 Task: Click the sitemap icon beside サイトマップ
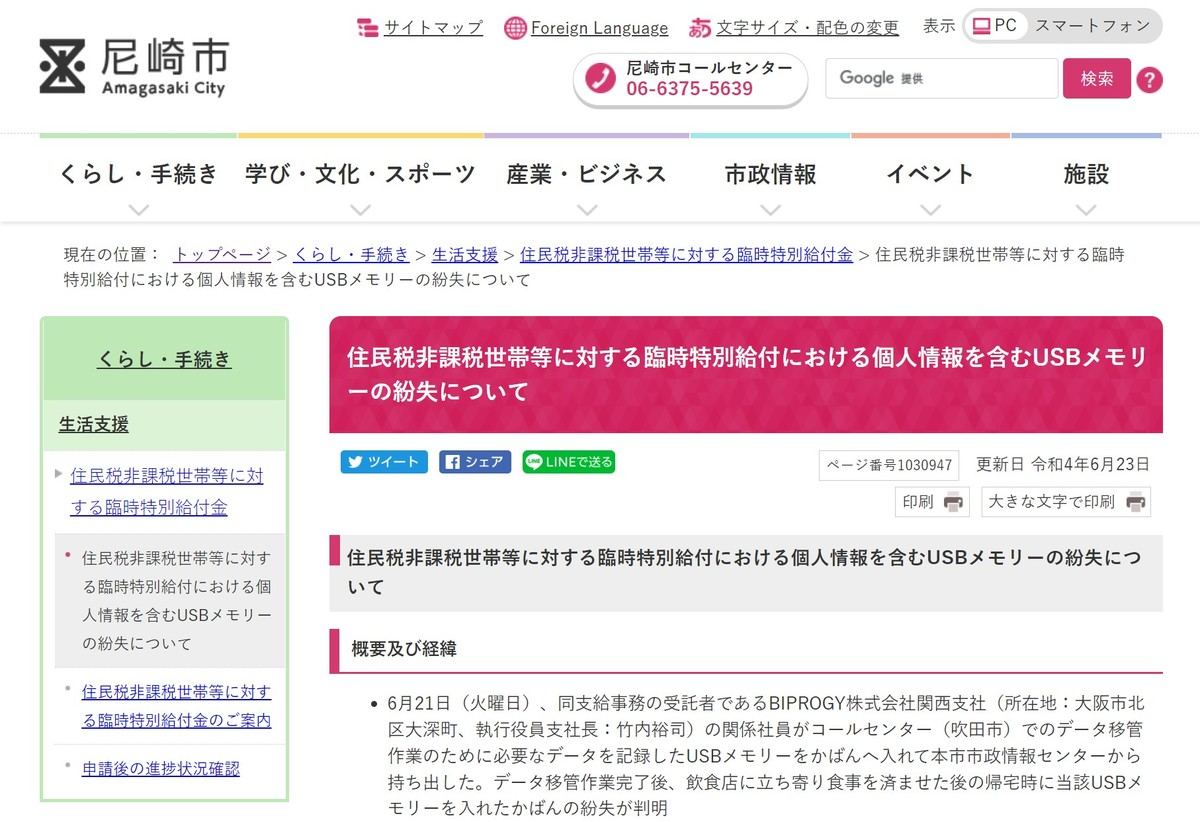pos(367,27)
